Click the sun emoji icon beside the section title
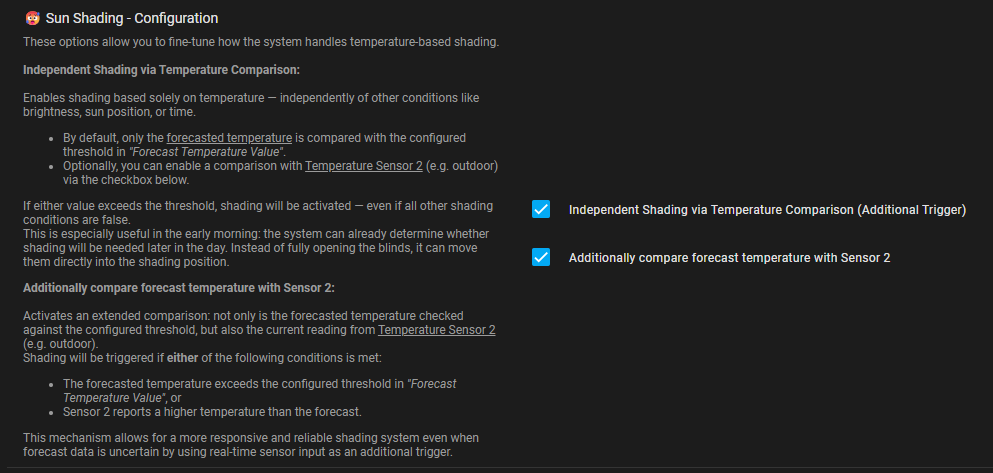The width and height of the screenshot is (993, 473). point(32,18)
